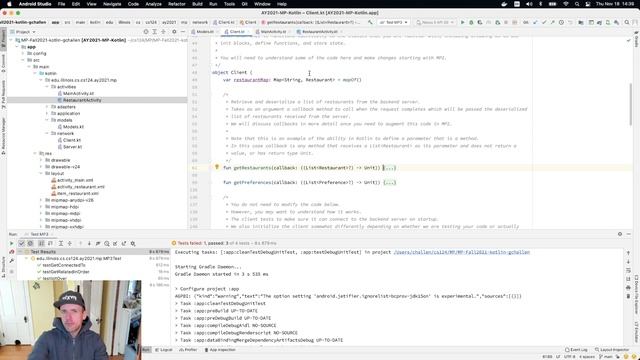Select Client.kt in the project tree

[x=72, y=140]
